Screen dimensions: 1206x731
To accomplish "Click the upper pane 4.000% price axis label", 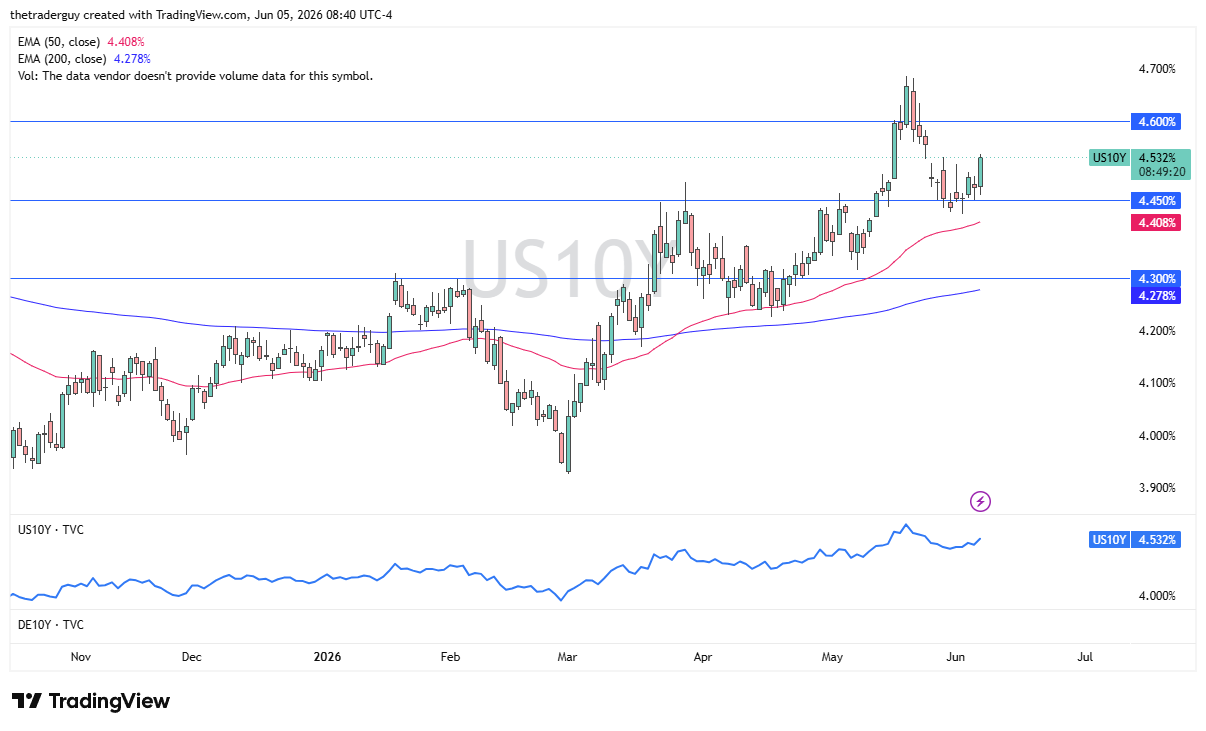I will pos(1157,436).
